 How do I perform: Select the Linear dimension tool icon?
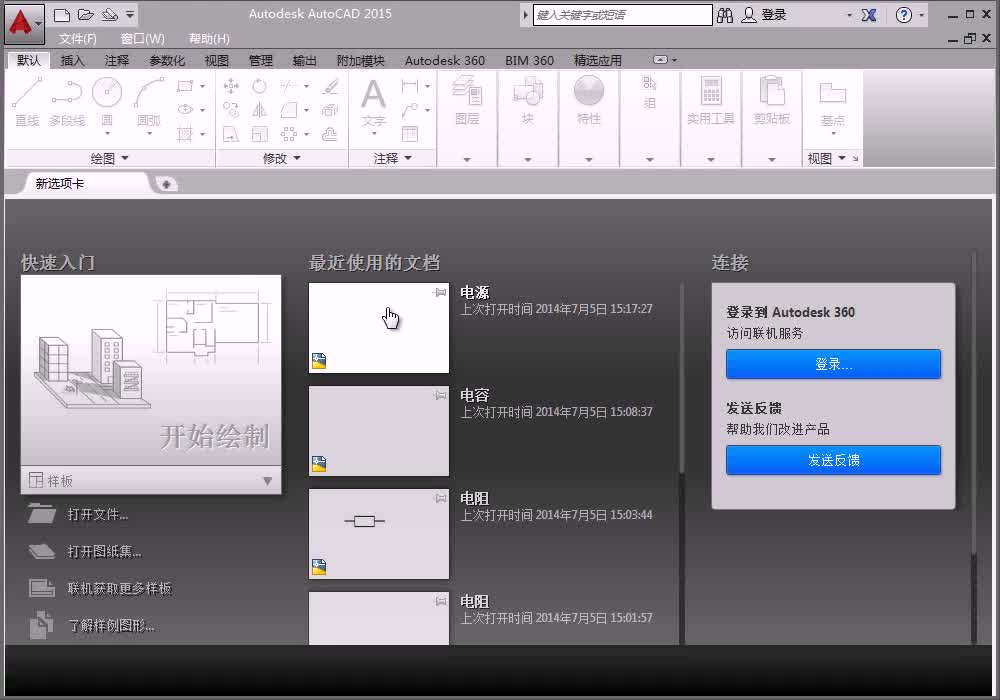click(410, 86)
